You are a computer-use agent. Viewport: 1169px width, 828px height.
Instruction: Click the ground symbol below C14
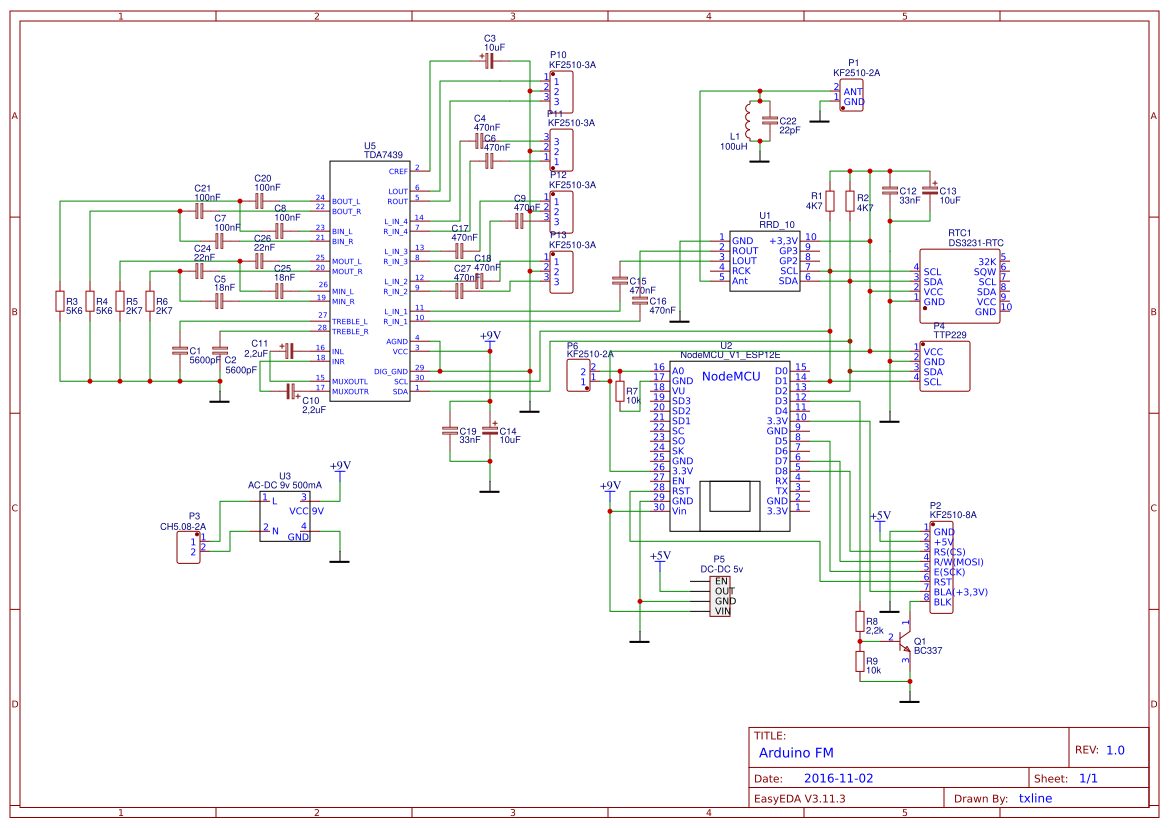[x=489, y=490]
